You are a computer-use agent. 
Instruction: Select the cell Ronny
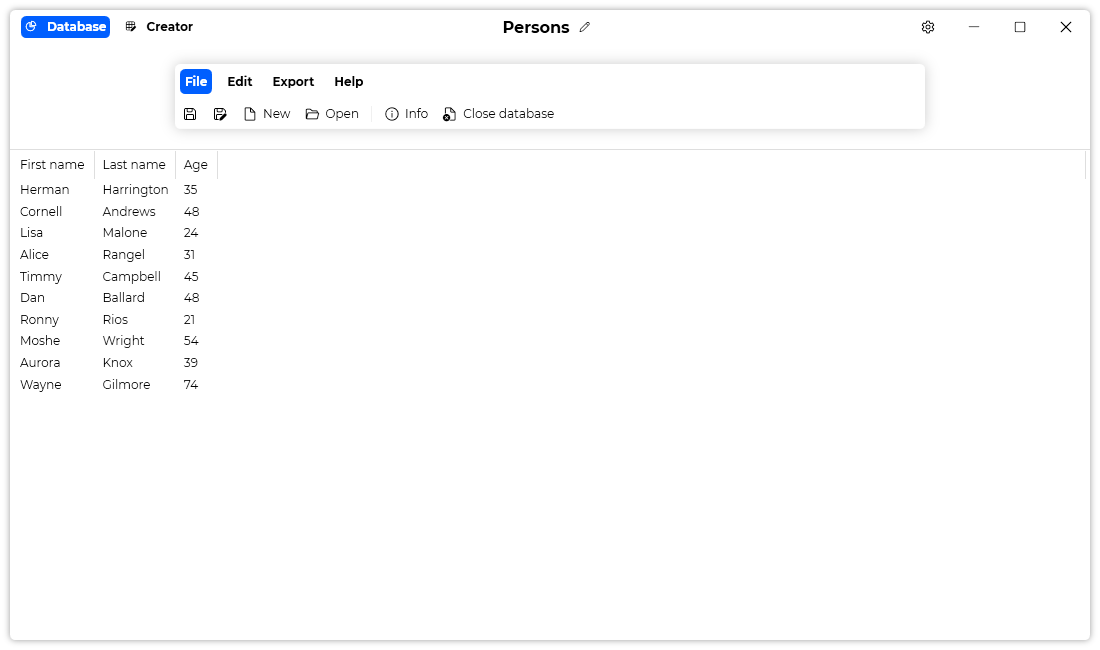pyautogui.click(x=39, y=320)
